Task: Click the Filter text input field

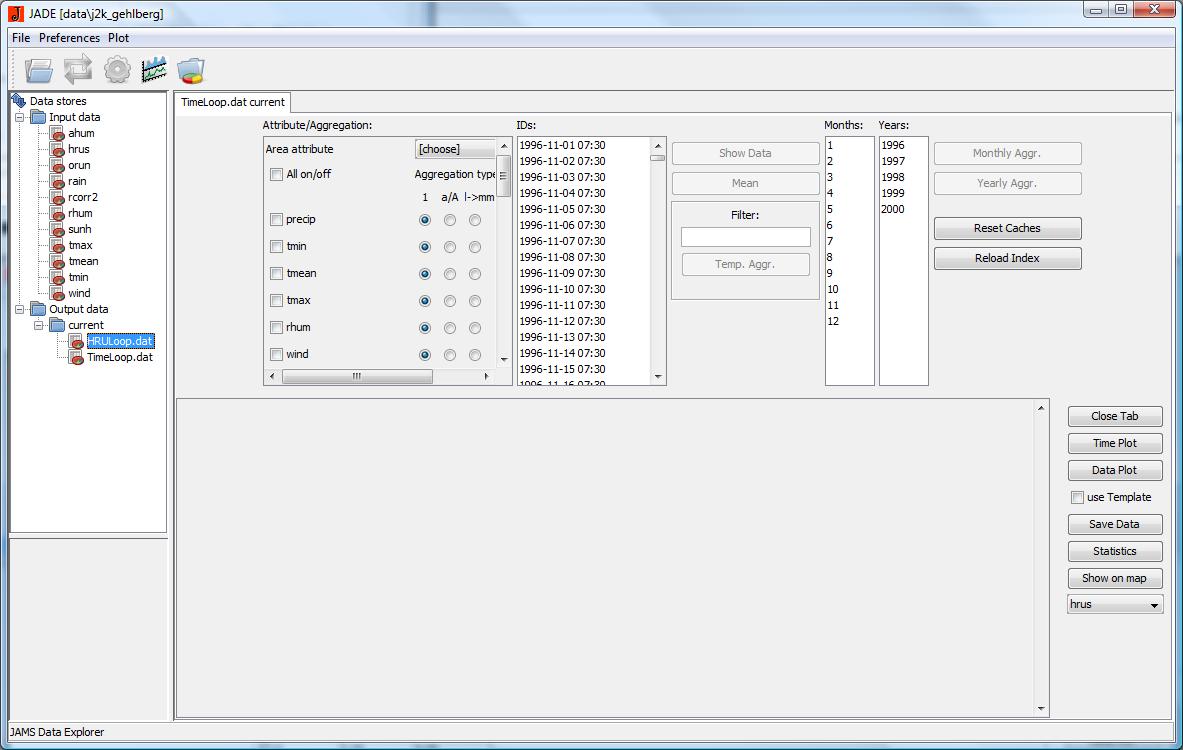Action: click(x=745, y=237)
